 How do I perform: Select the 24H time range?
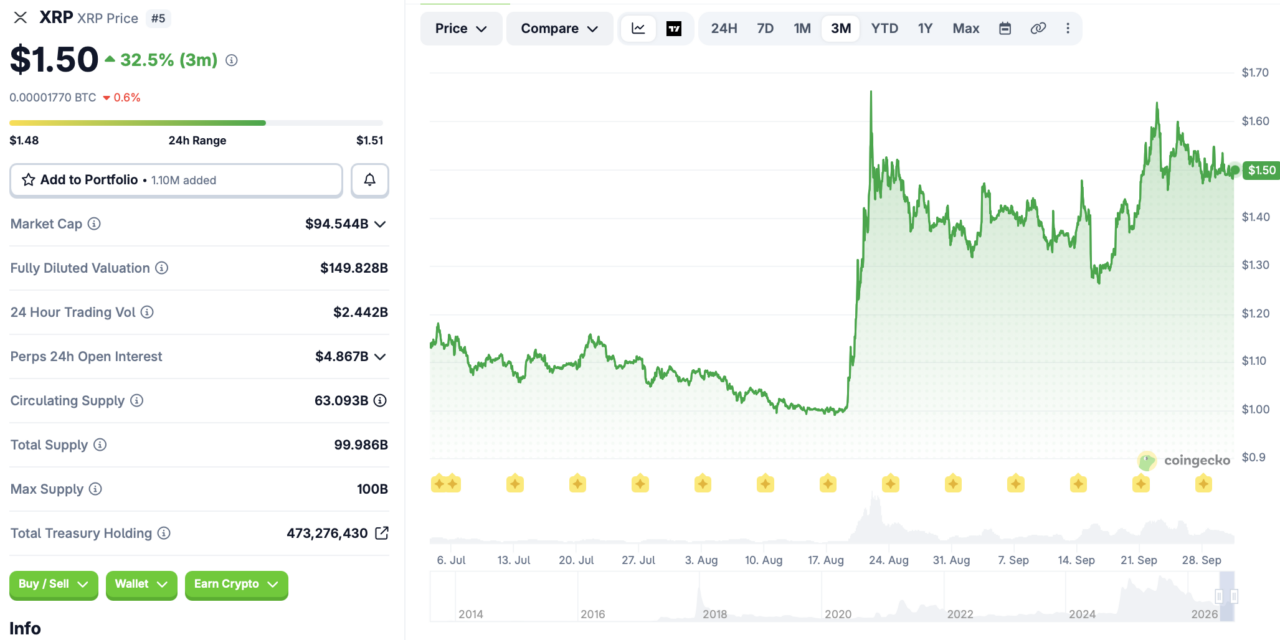724,28
